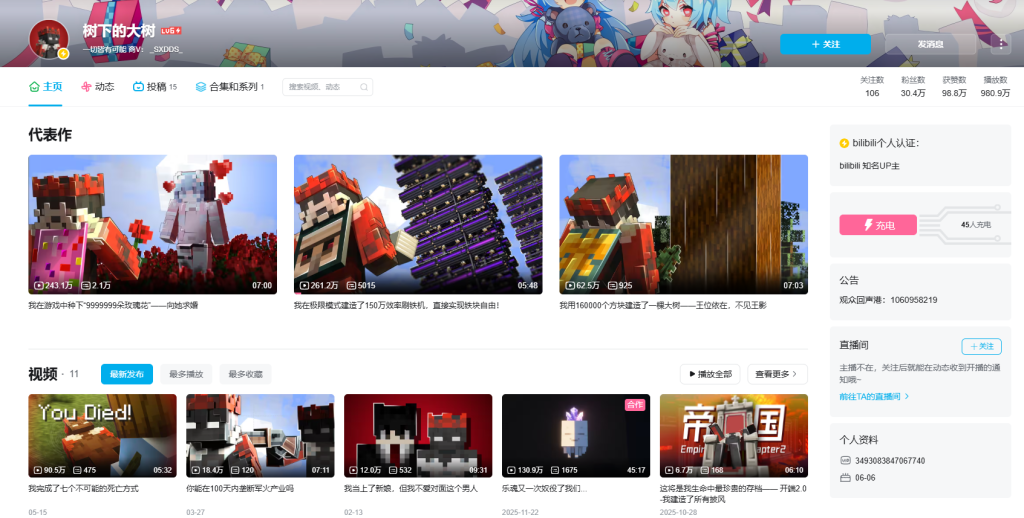
Task: Click the 动态 fan icon tab
Action: 86,87
